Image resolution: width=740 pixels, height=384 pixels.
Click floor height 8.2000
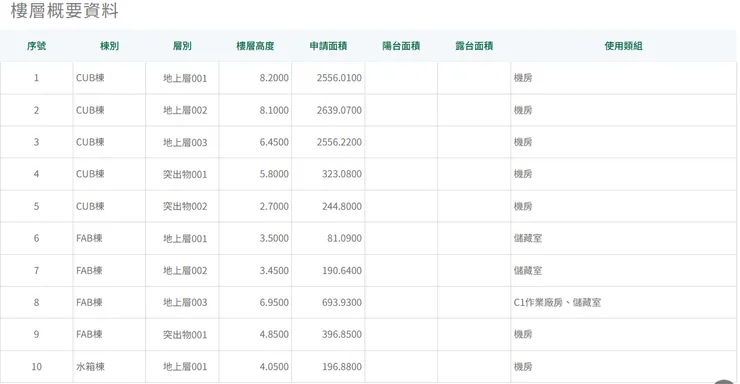click(x=274, y=78)
